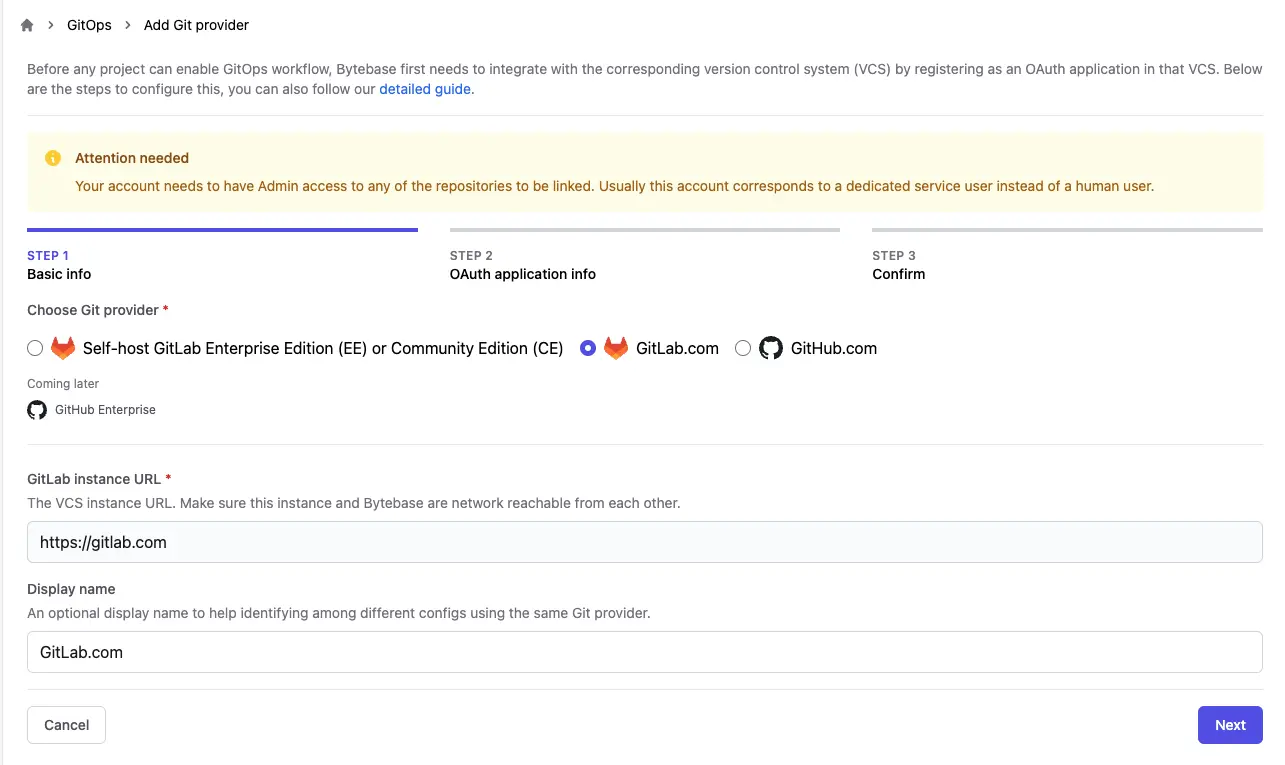
Task: Select the GitHub.com radio button
Action: [x=743, y=348]
